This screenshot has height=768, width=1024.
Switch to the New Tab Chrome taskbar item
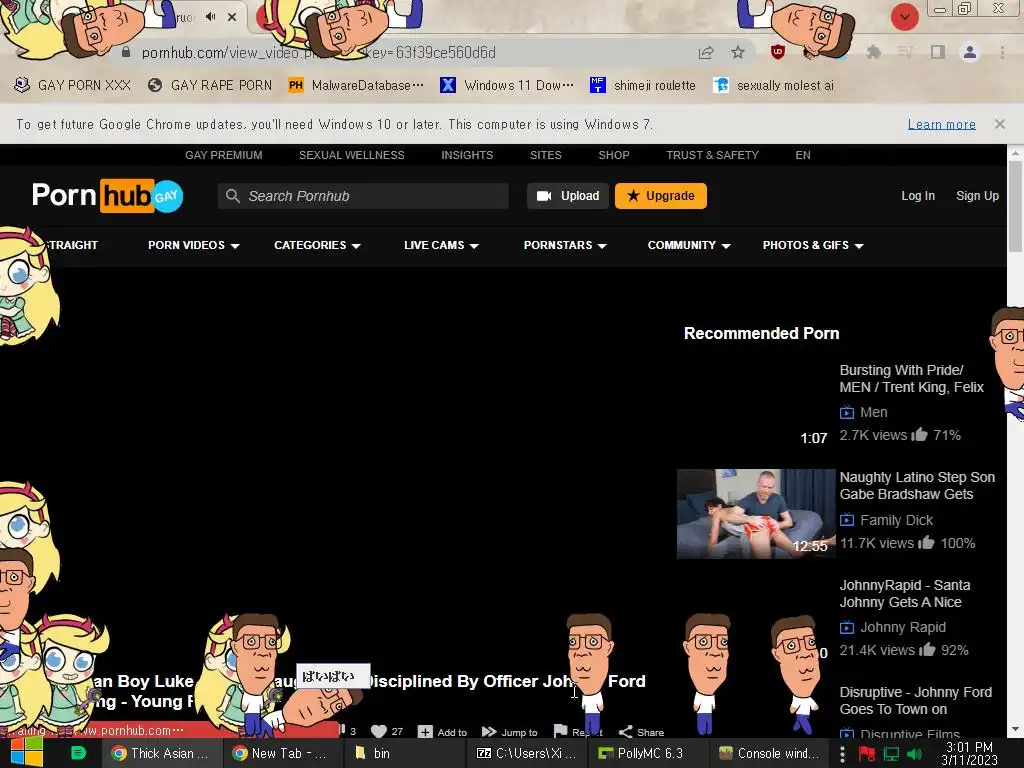tap(281, 753)
